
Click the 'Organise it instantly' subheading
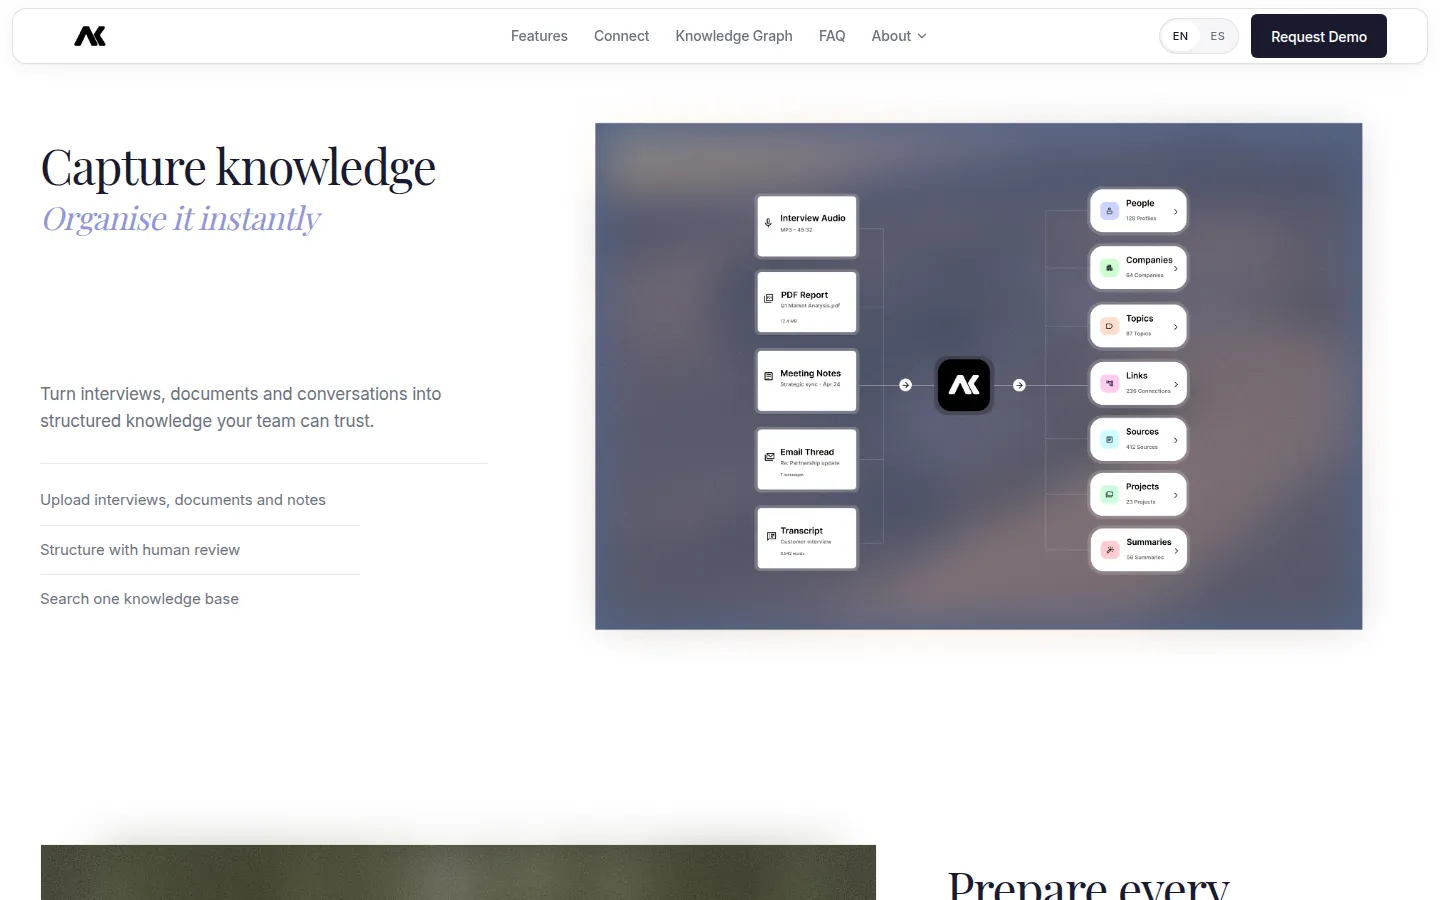click(181, 219)
